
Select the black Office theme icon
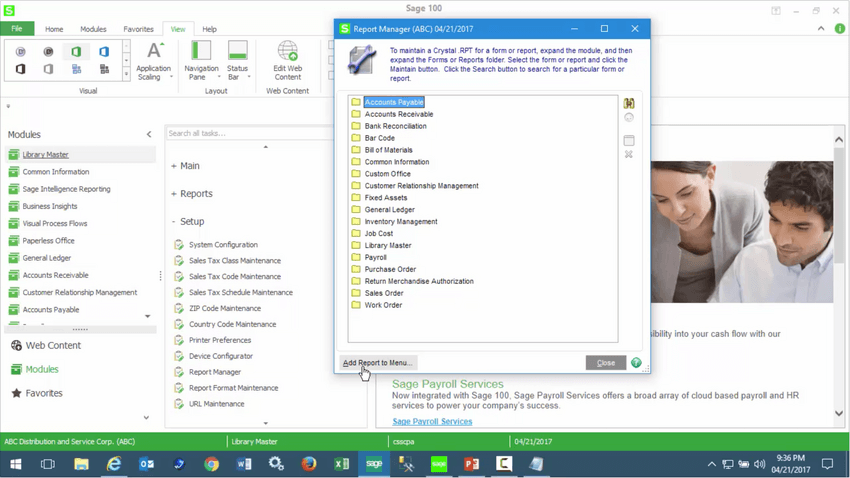(x=21, y=69)
